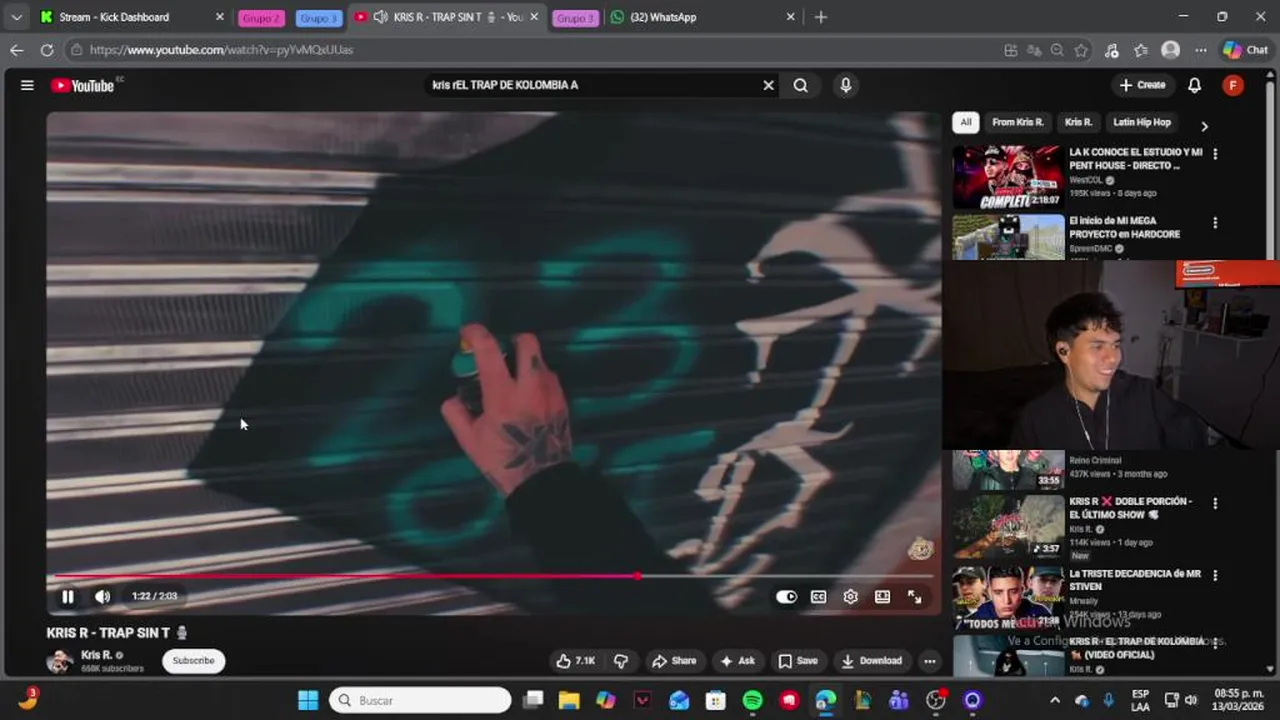Enter full screen mode
This screenshot has height=720, width=1280.
(914, 597)
